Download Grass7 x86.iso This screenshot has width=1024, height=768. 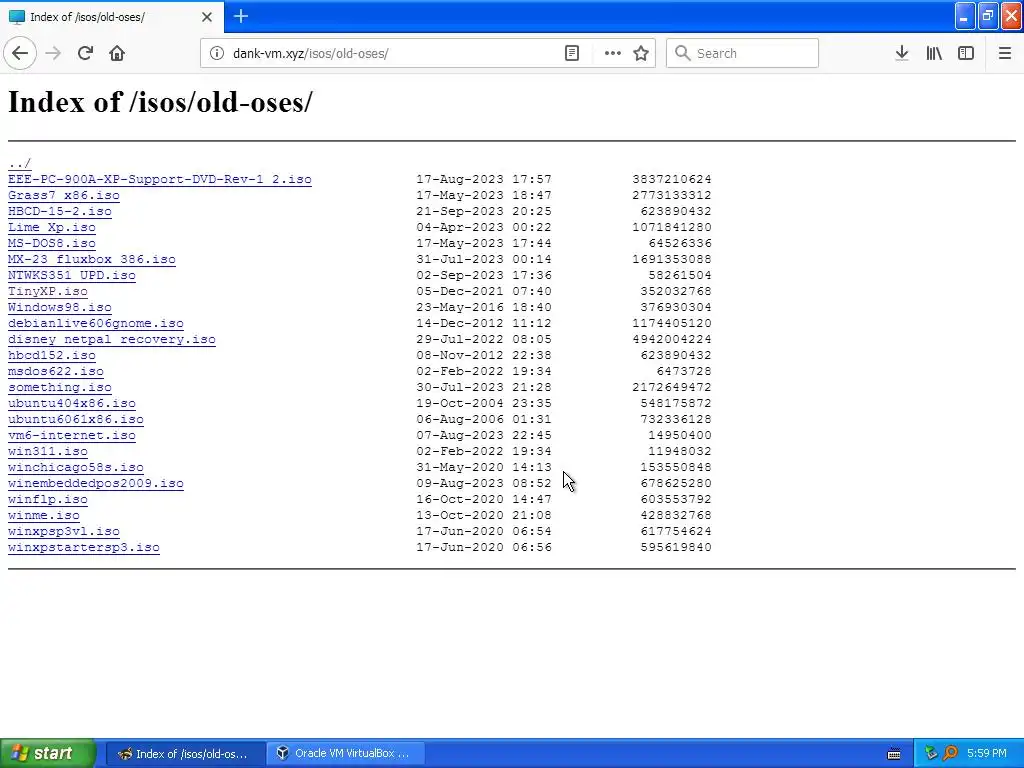click(64, 195)
